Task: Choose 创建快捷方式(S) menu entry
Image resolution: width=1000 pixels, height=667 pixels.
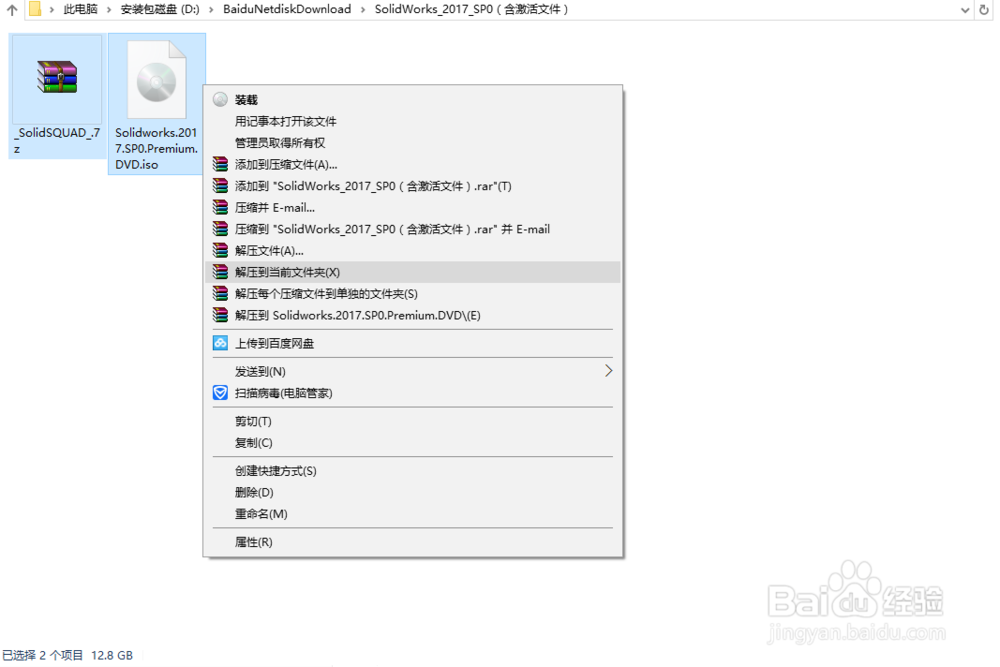Action: pyautogui.click(x=413, y=471)
